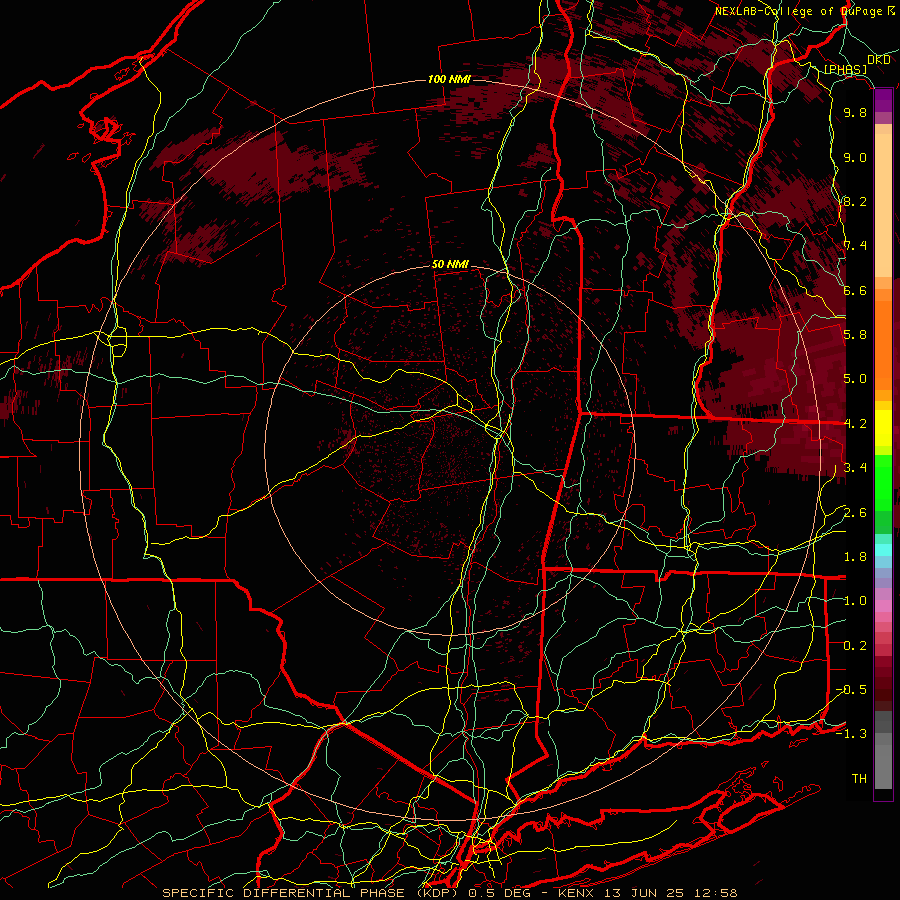
Task: Click the "100 NMI" range ring label
Action: coord(449,79)
